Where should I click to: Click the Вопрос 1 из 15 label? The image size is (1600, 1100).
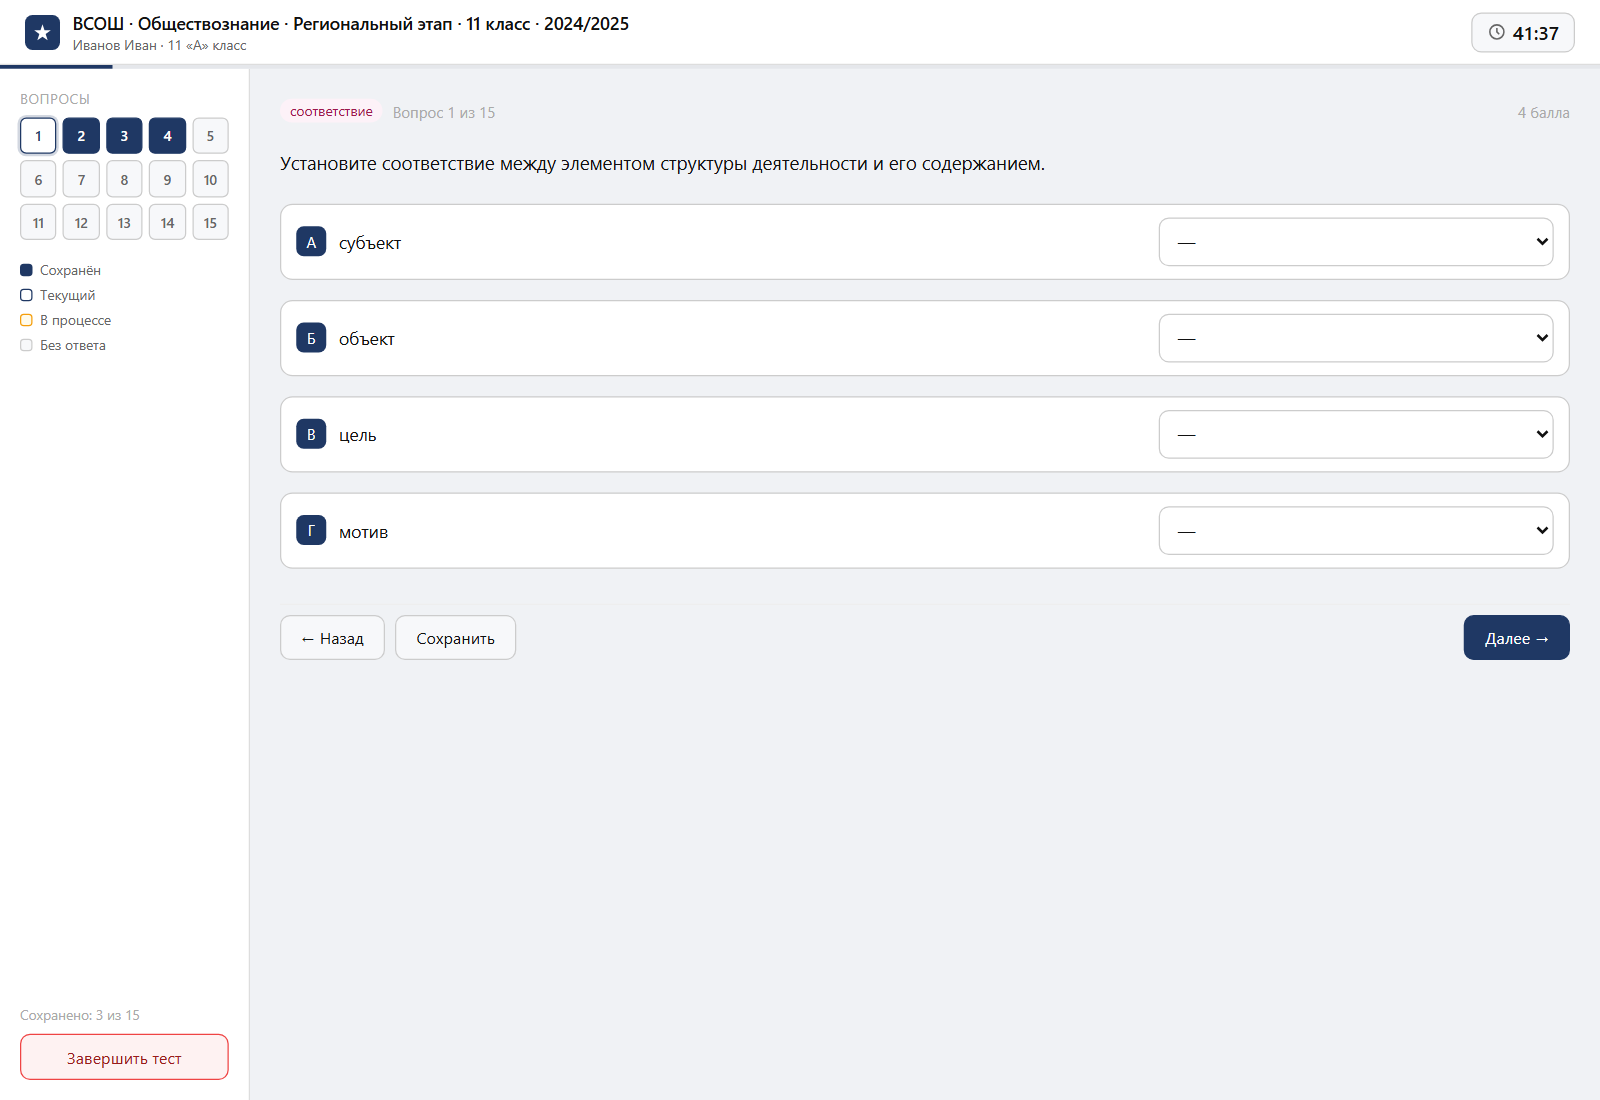click(x=444, y=113)
